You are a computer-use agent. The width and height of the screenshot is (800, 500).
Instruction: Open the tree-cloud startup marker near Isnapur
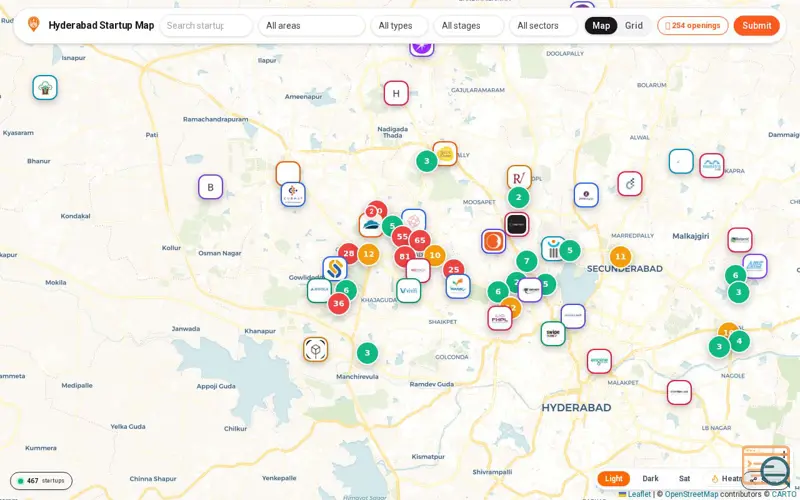[x=45, y=88]
